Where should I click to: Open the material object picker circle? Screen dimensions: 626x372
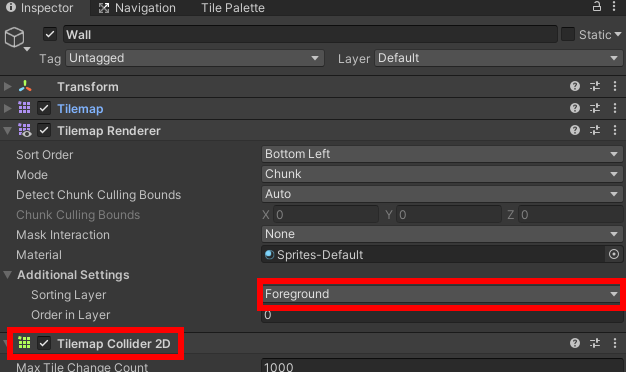pyautogui.click(x=614, y=254)
